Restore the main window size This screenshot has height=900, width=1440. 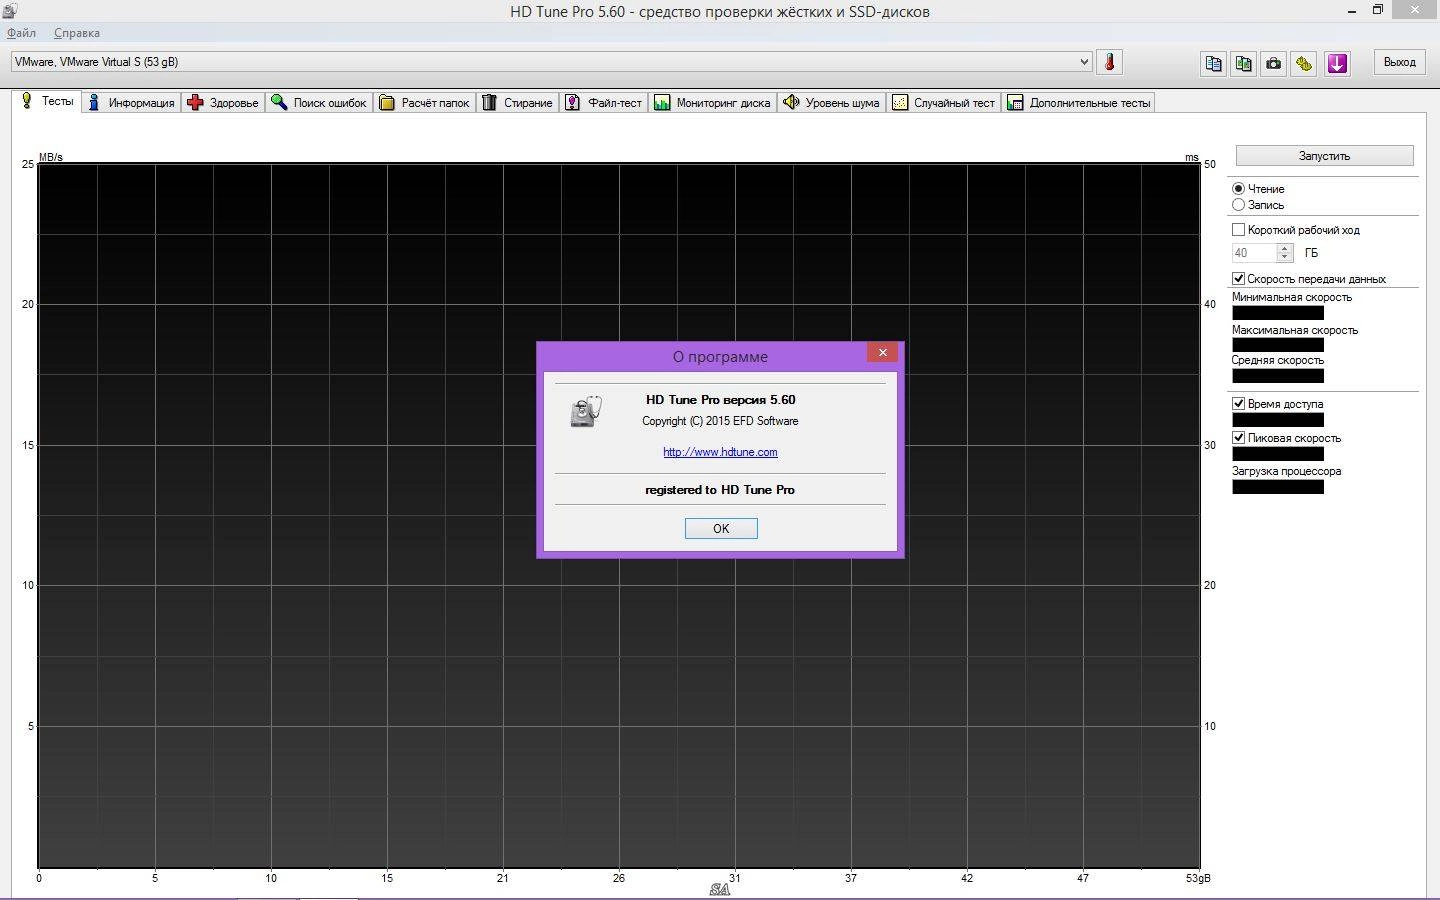click(x=1377, y=10)
